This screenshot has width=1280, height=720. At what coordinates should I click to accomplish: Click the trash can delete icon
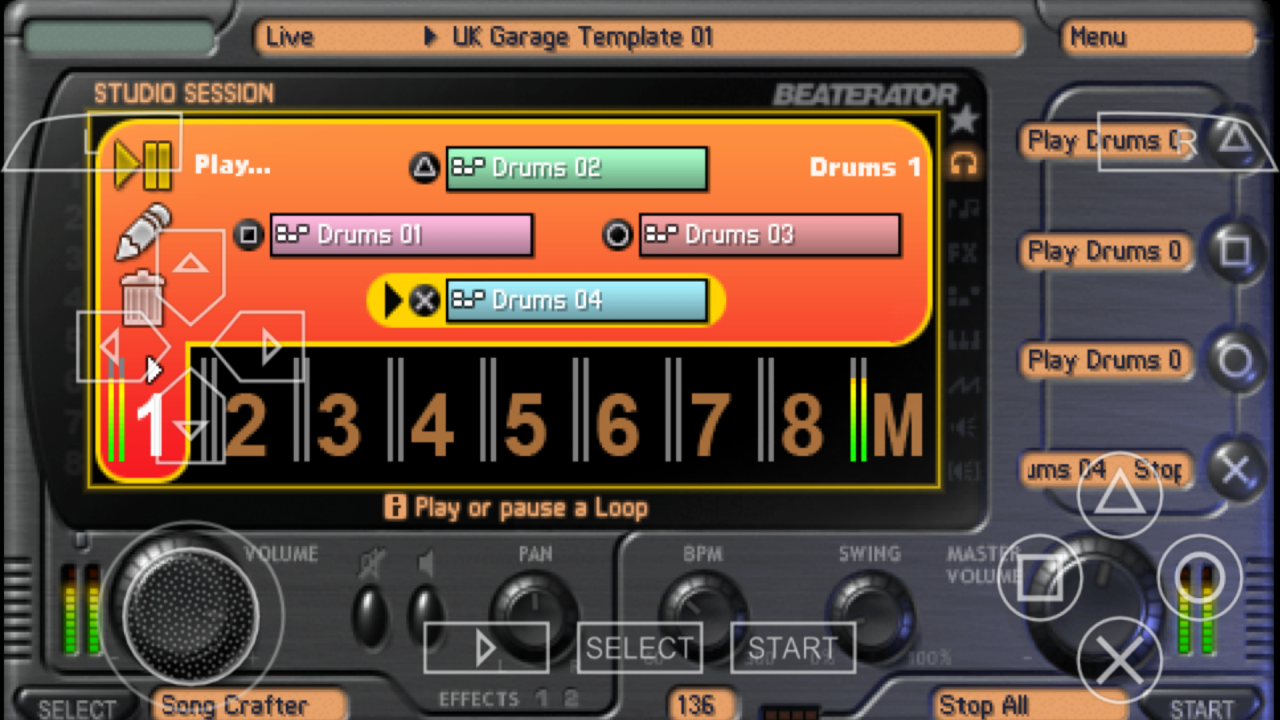click(x=141, y=296)
